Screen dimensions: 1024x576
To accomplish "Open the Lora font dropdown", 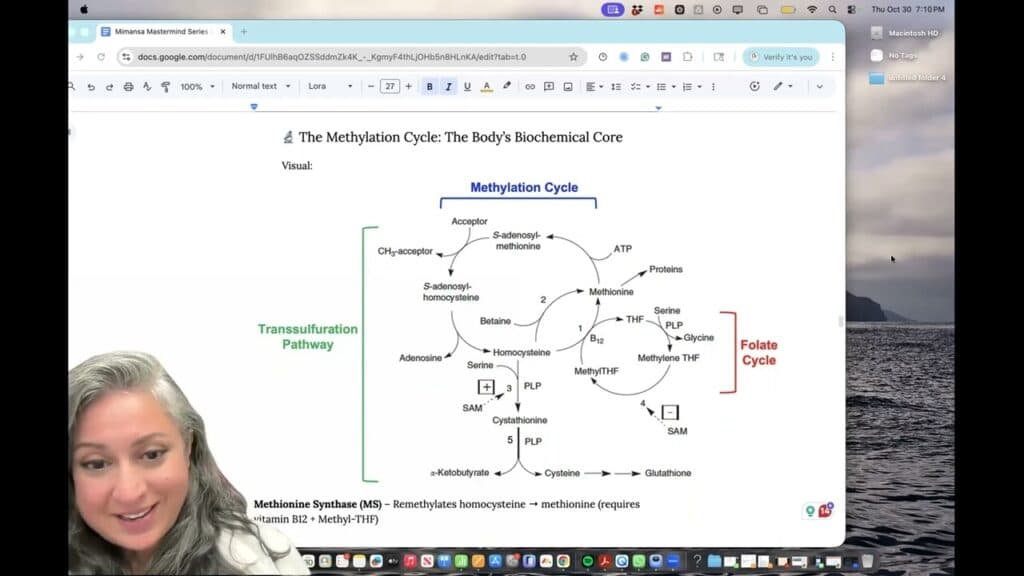I will point(330,87).
